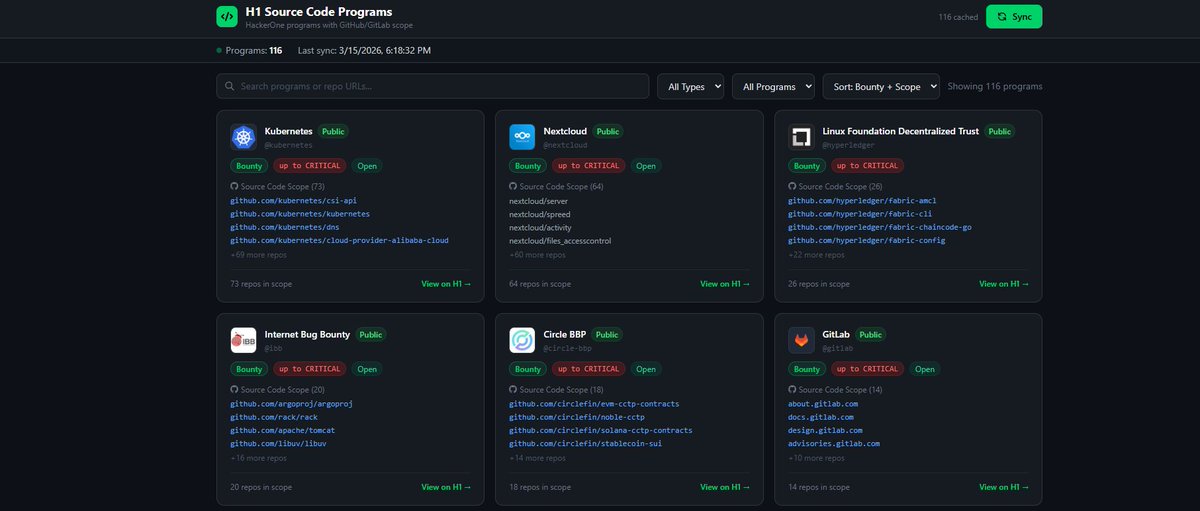Open View on H1 for Kubernetes

pos(446,284)
